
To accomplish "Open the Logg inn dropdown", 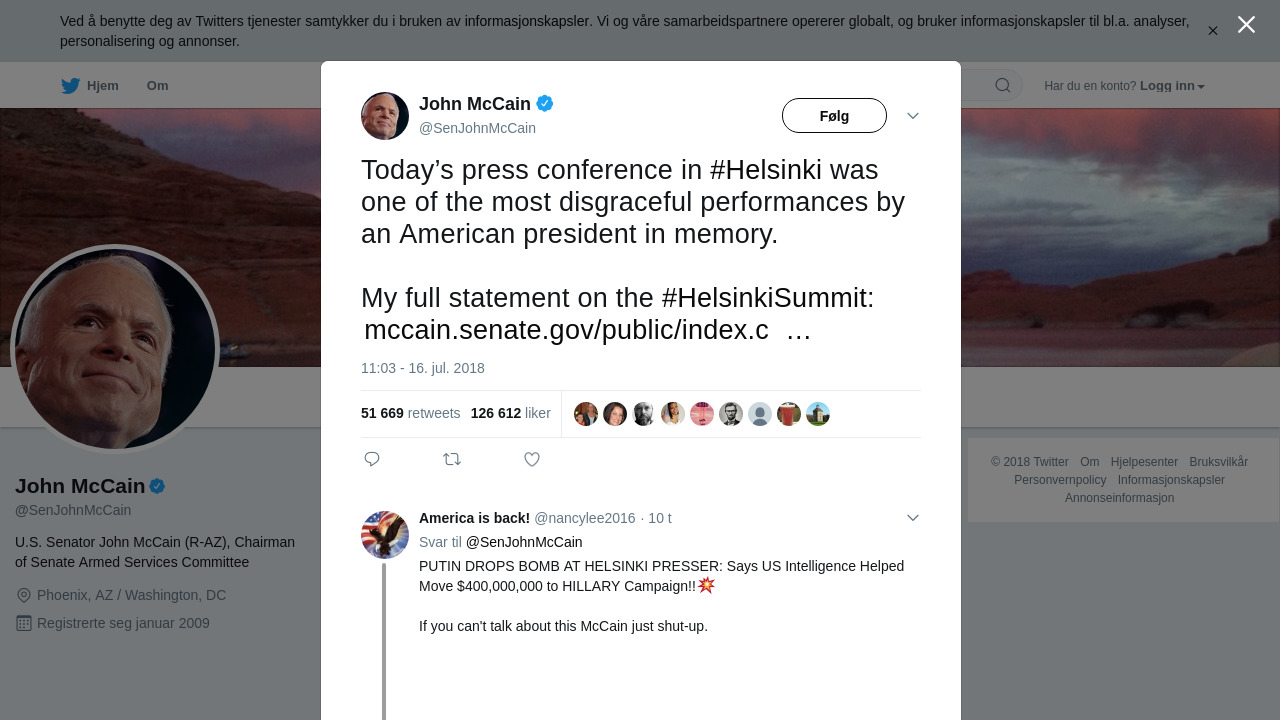I will click(x=1172, y=86).
